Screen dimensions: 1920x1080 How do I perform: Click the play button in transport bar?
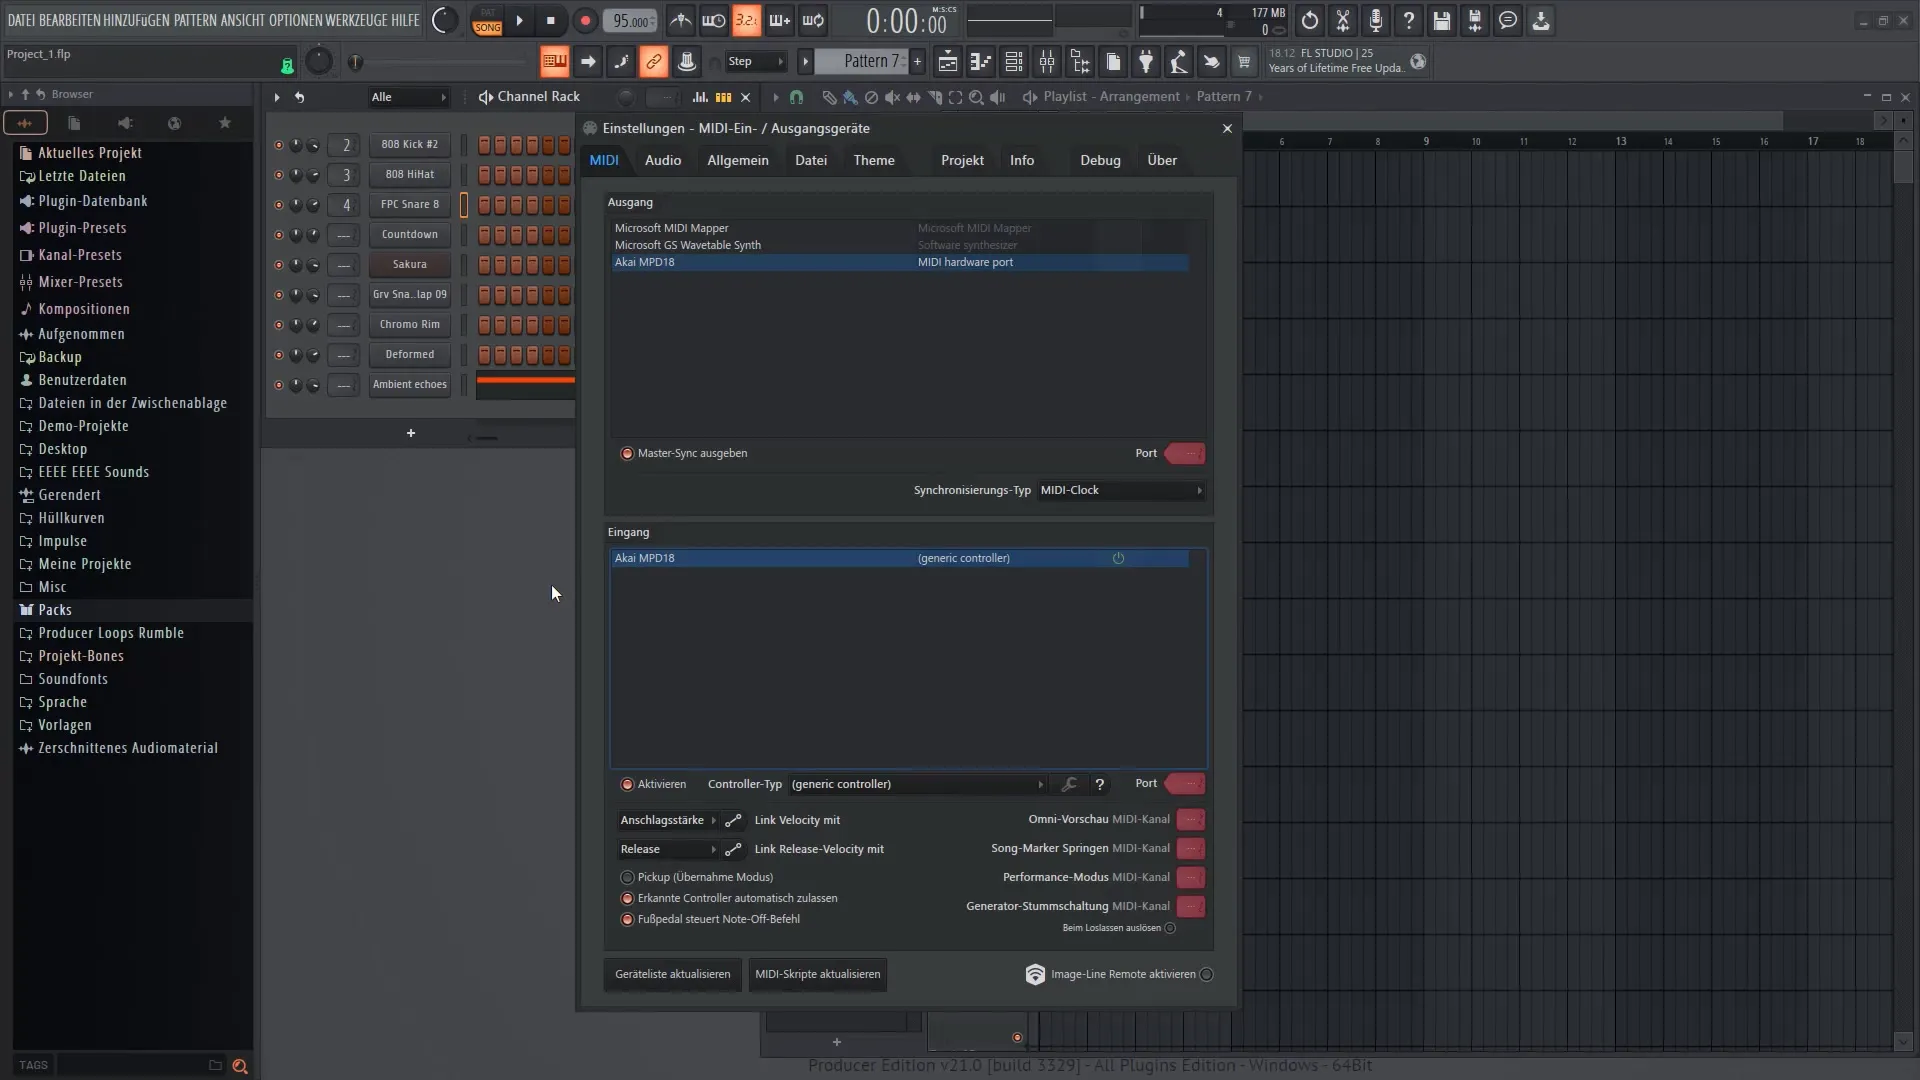pos(520,20)
